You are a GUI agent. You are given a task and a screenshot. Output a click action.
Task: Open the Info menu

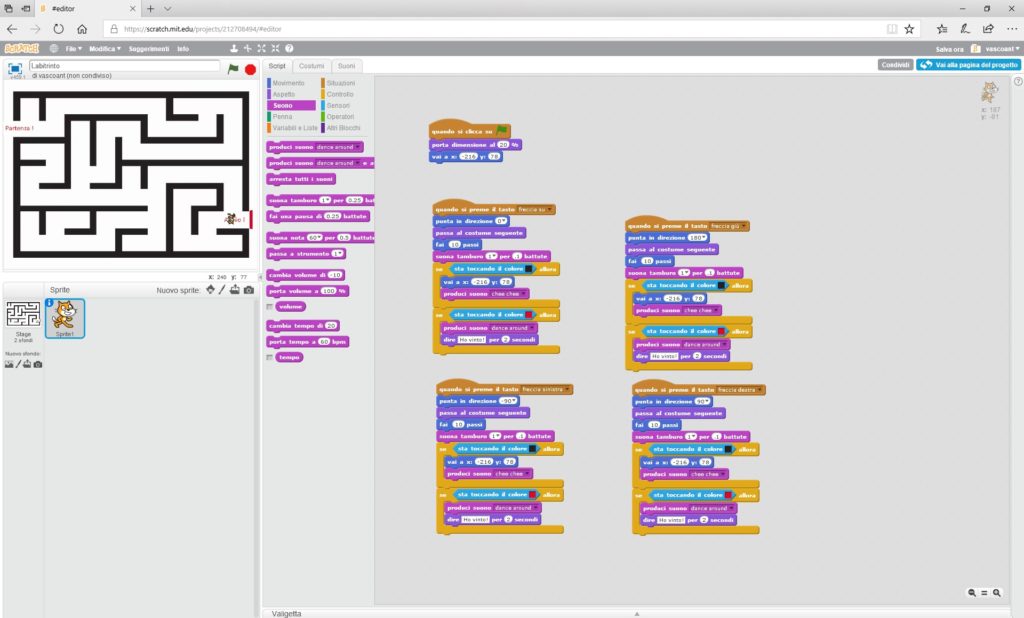[x=183, y=48]
